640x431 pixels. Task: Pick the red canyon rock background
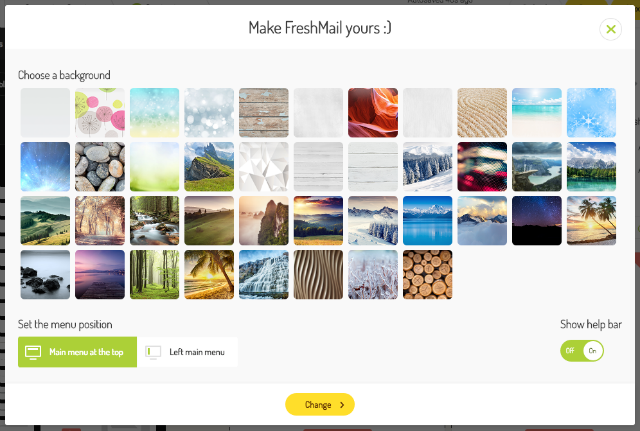click(x=373, y=113)
